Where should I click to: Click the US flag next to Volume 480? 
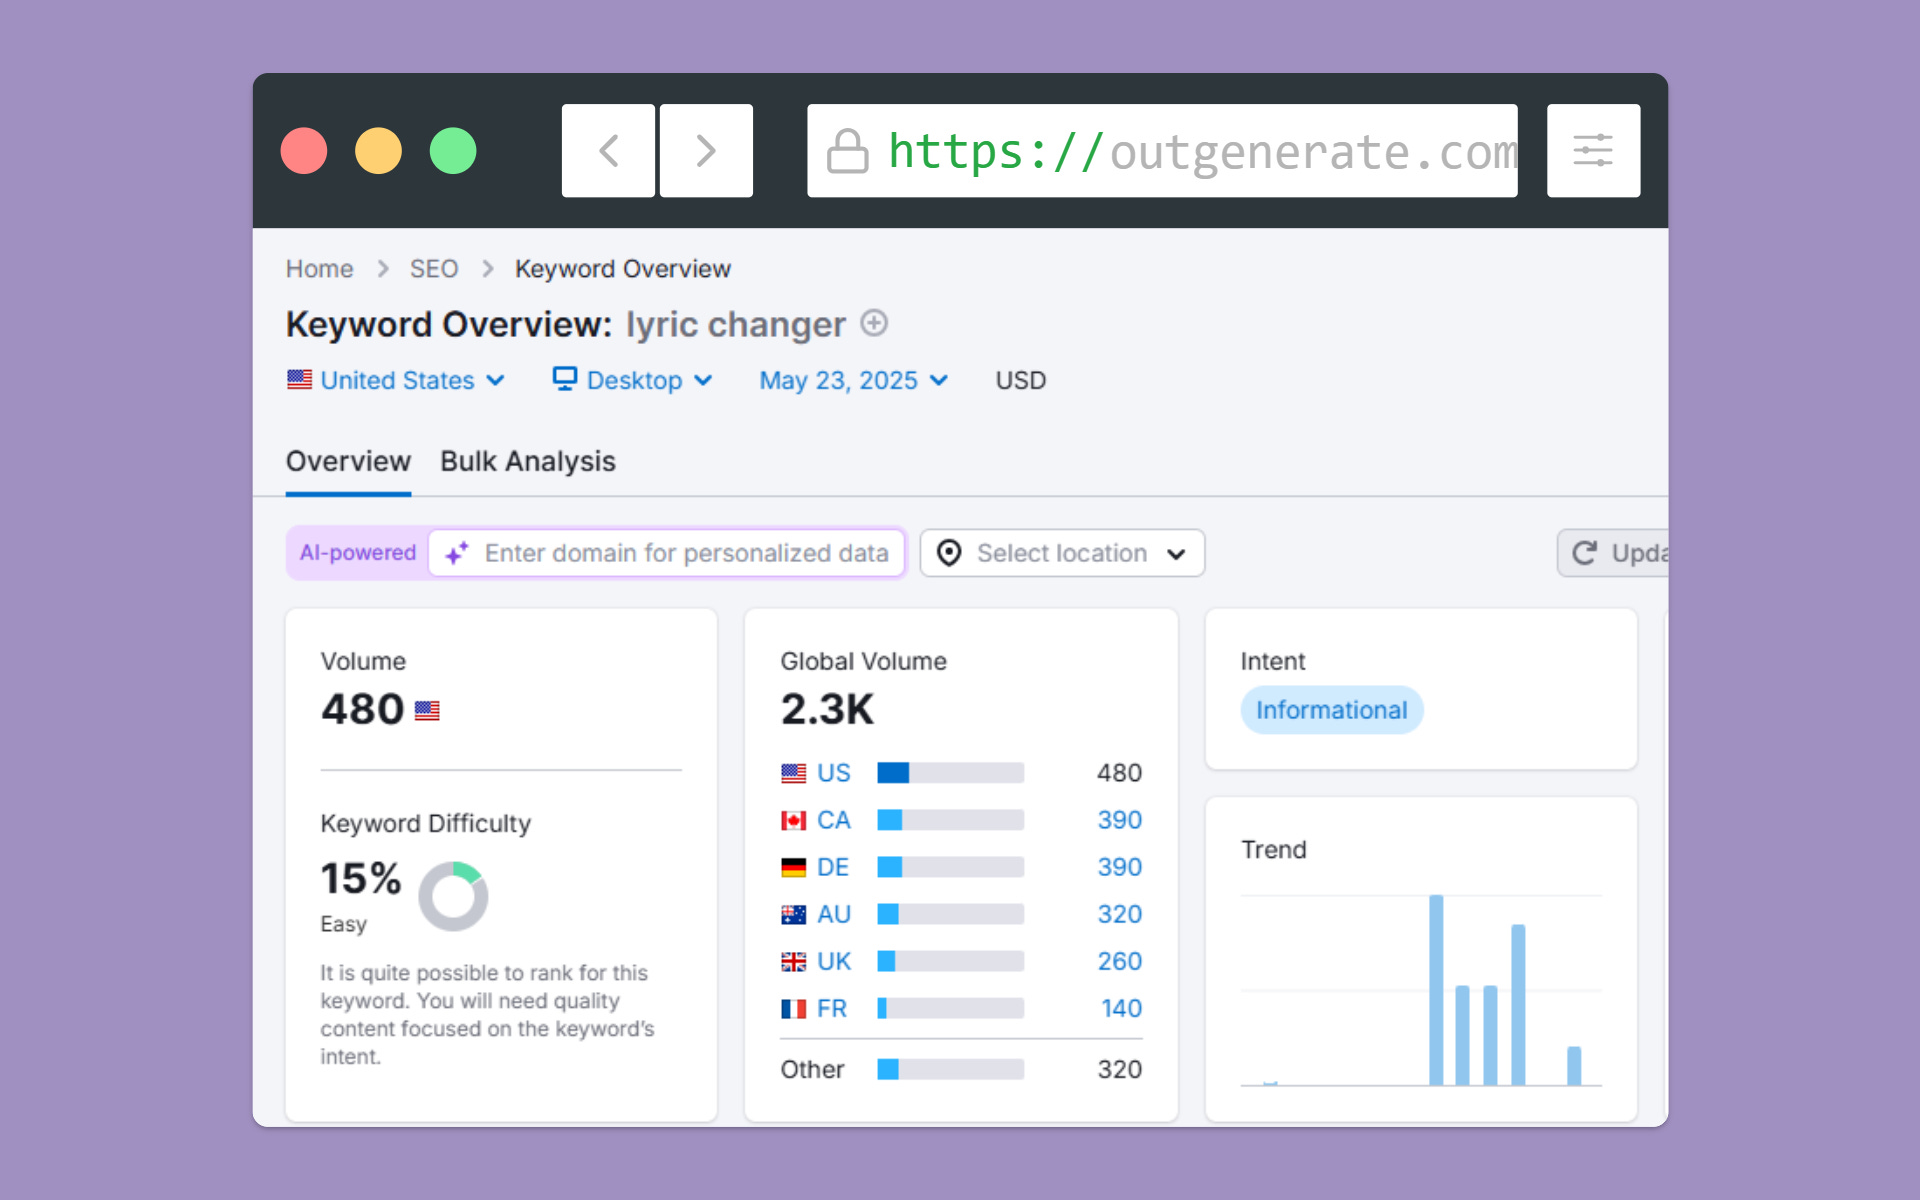pyautogui.click(x=427, y=711)
